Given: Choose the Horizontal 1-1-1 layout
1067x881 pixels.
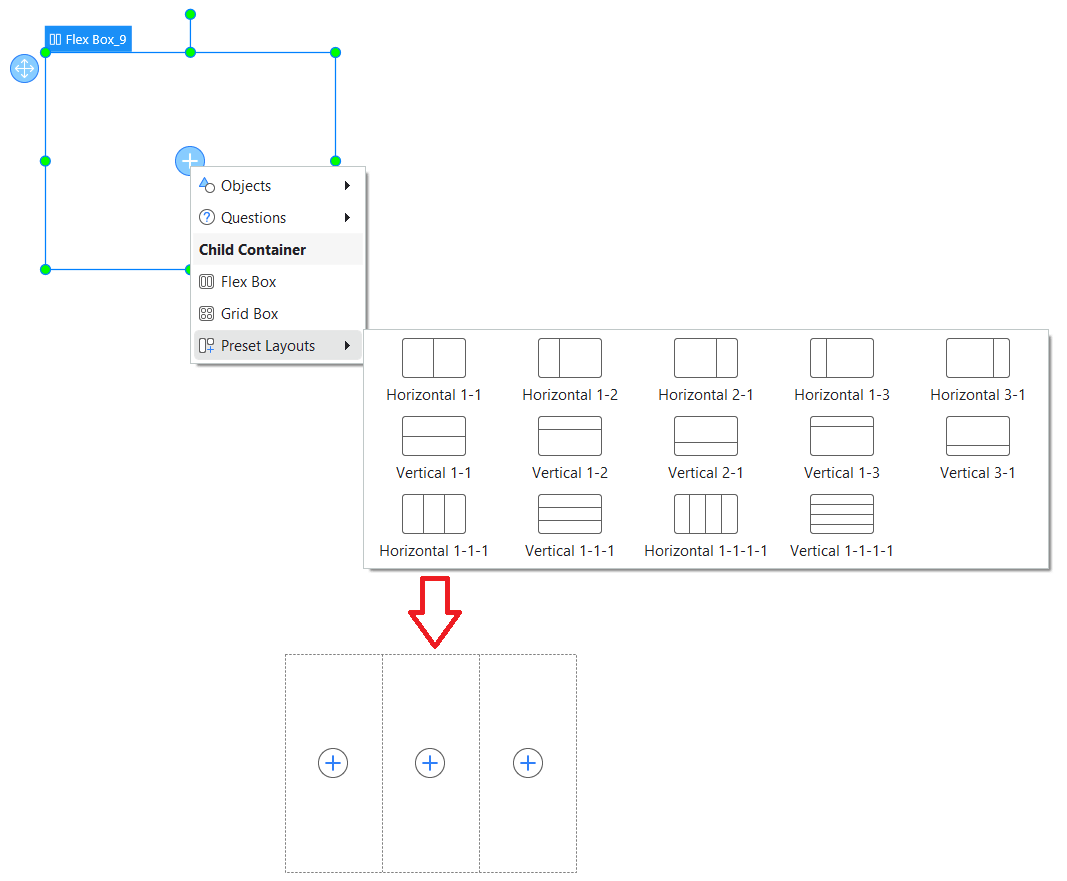Looking at the screenshot, I should (433, 514).
